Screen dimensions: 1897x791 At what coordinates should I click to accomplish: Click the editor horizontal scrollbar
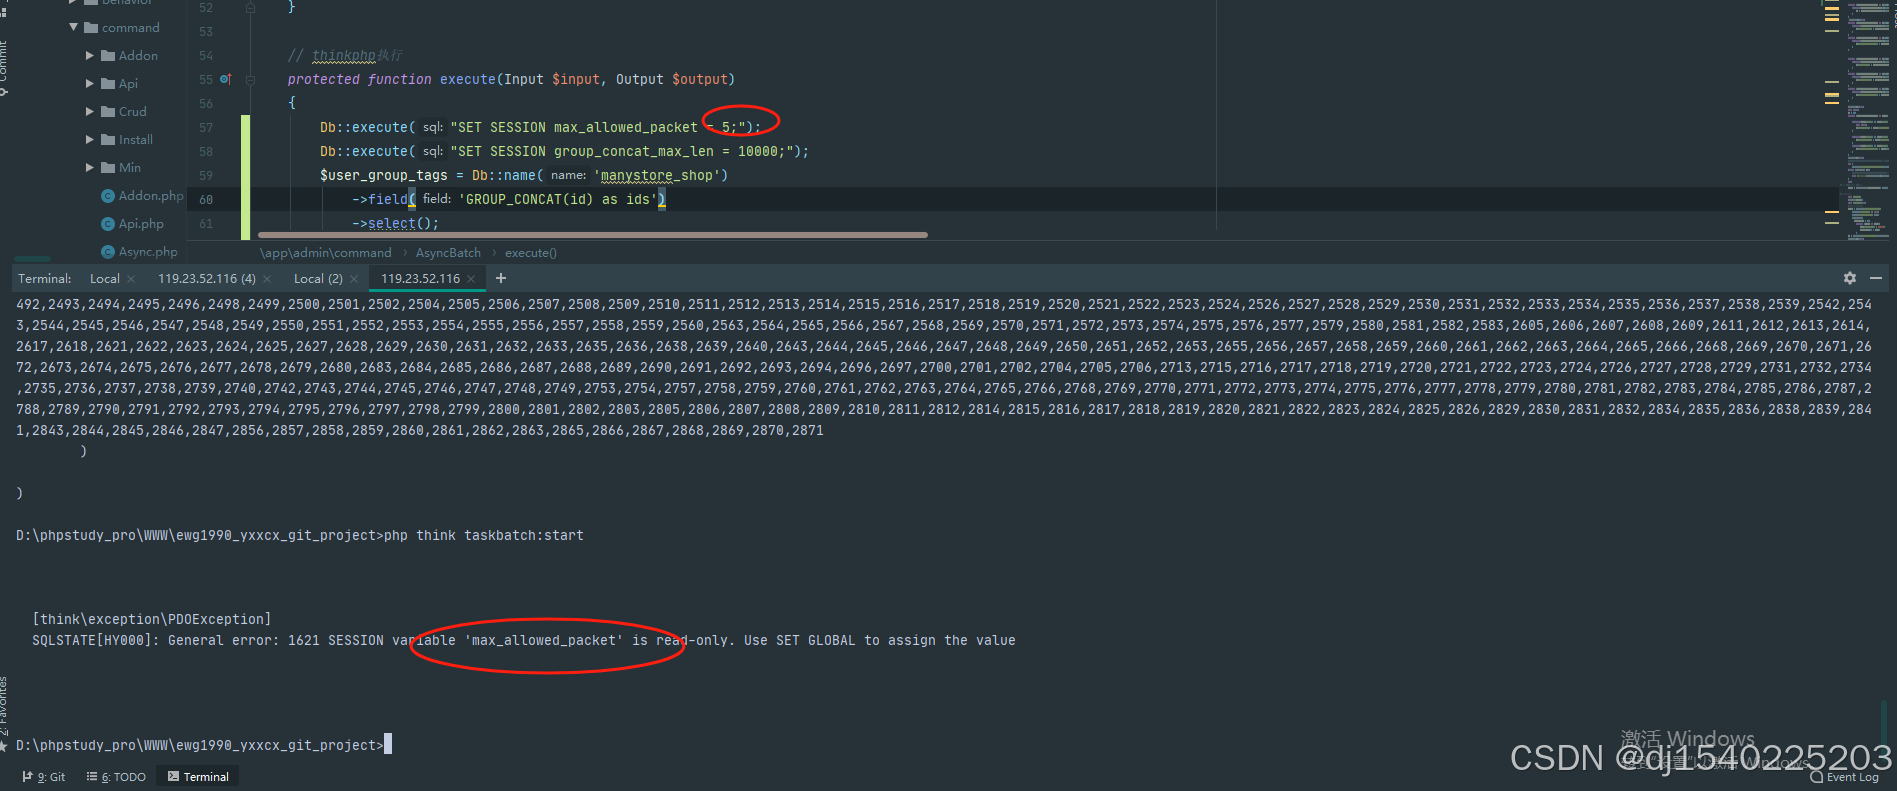coord(593,235)
